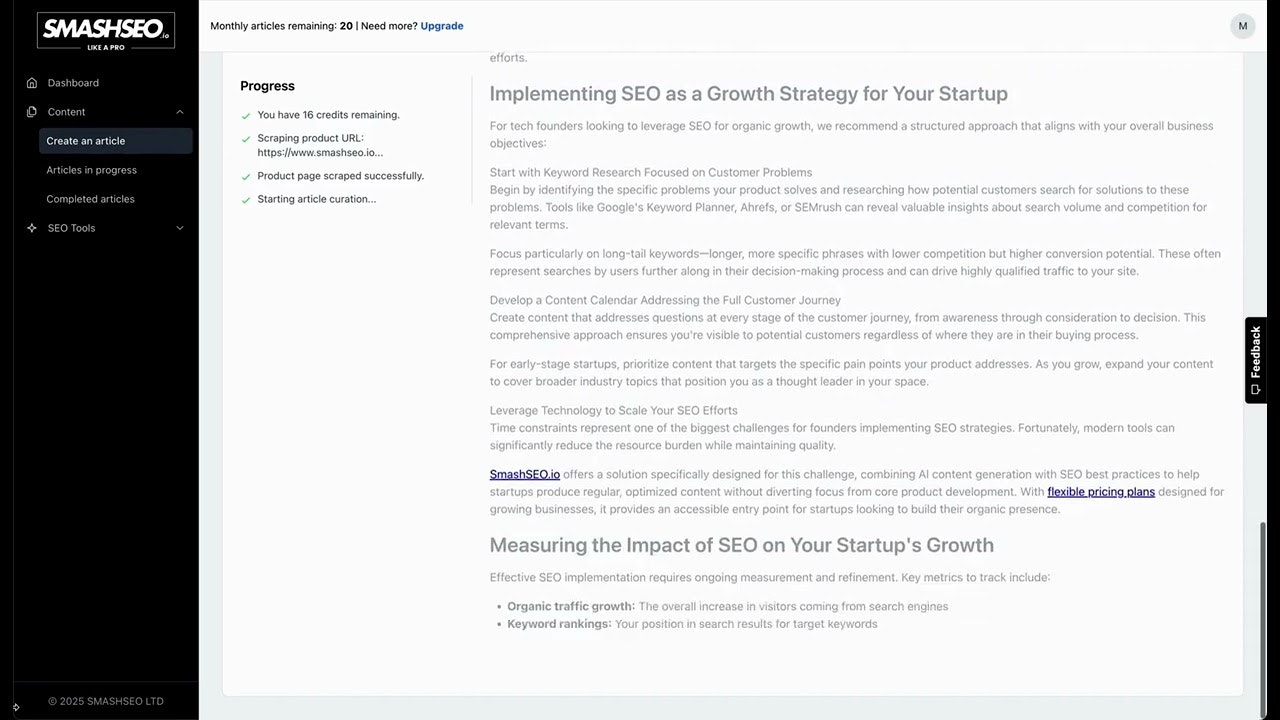This screenshot has width=1280, height=720.
Task: Open Completed articles page
Action: 90,199
